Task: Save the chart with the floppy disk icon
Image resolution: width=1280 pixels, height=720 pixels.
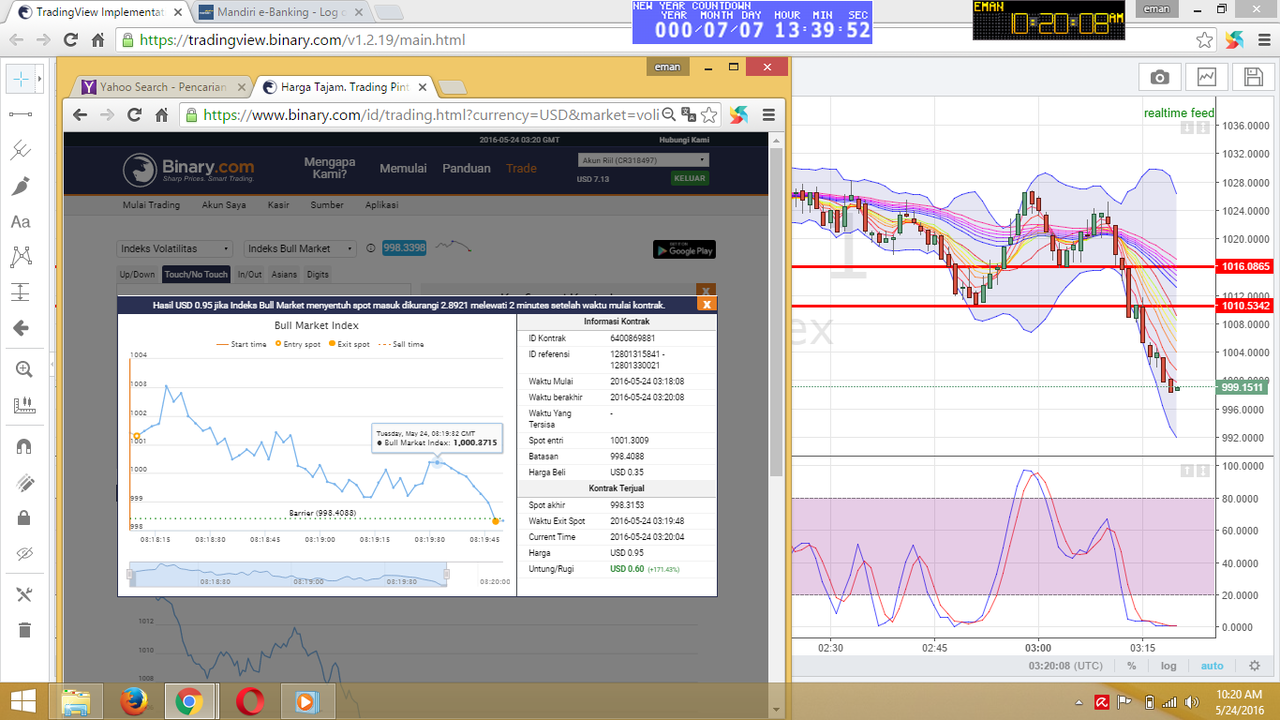Action: pos(1253,77)
